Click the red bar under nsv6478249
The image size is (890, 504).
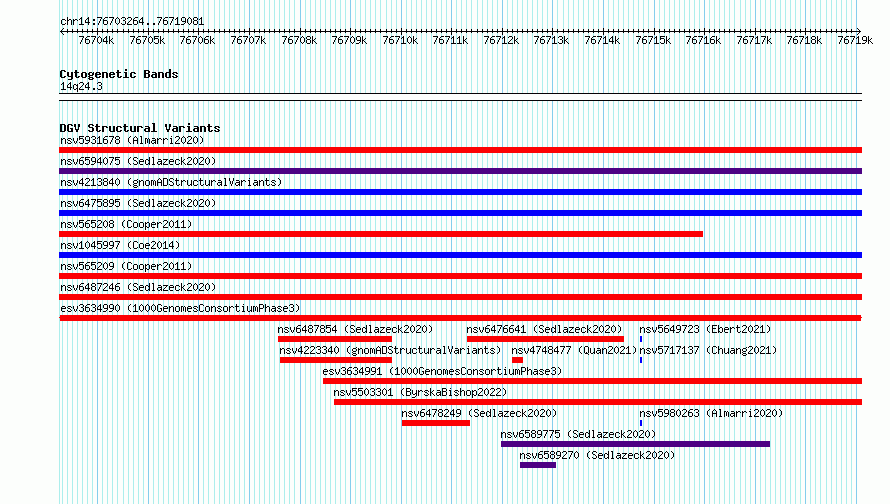[x=436, y=423]
